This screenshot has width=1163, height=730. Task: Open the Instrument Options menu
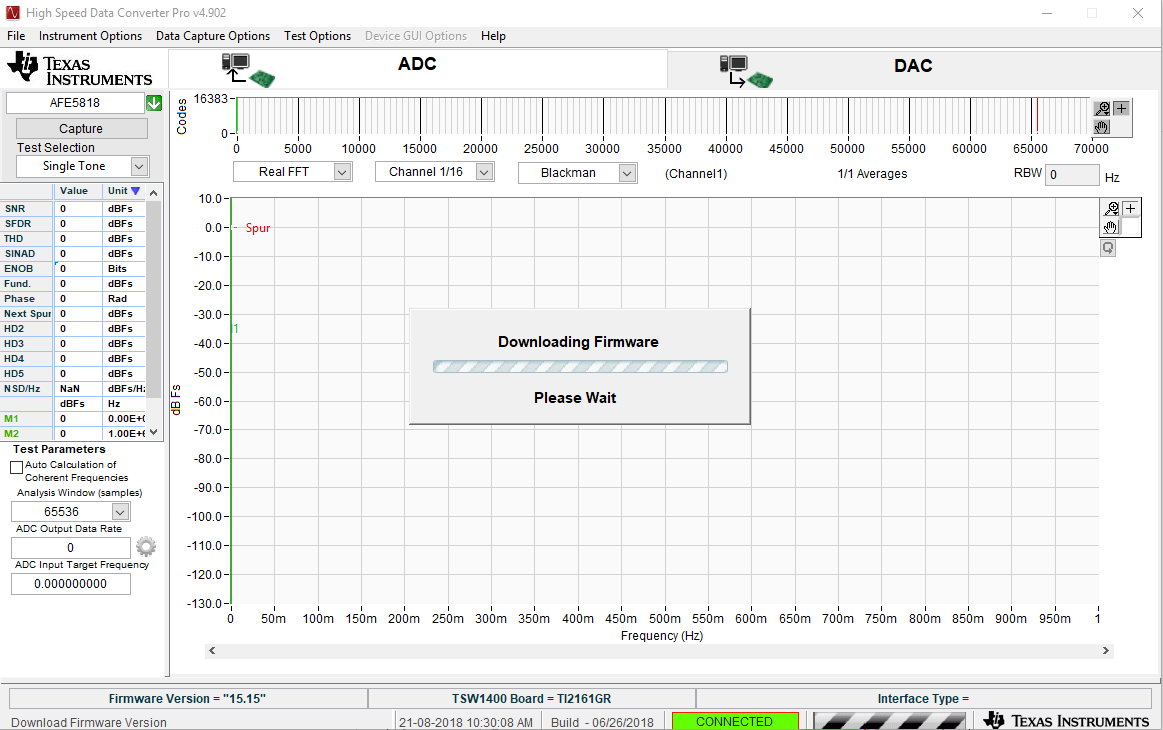coord(90,36)
